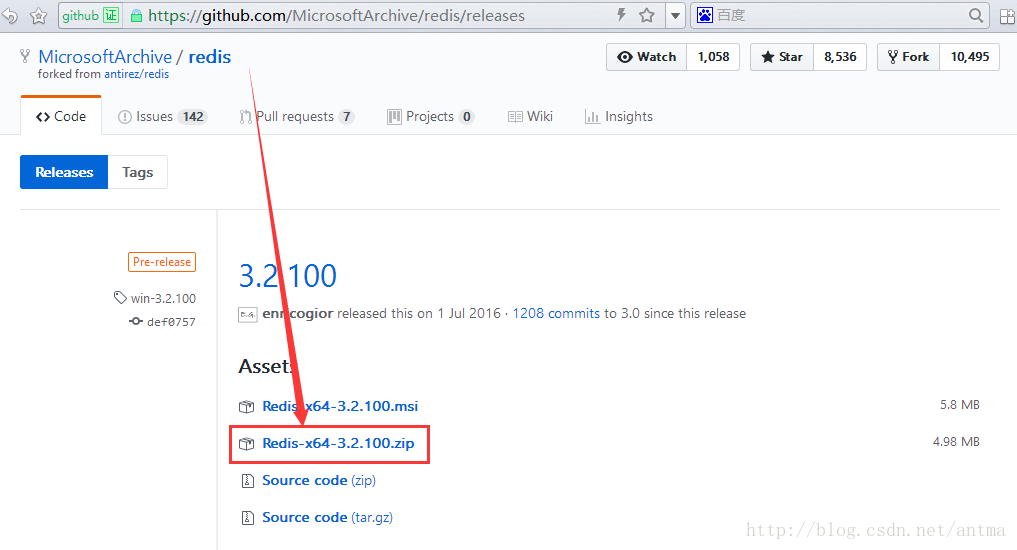Select the Releases button

[64, 172]
